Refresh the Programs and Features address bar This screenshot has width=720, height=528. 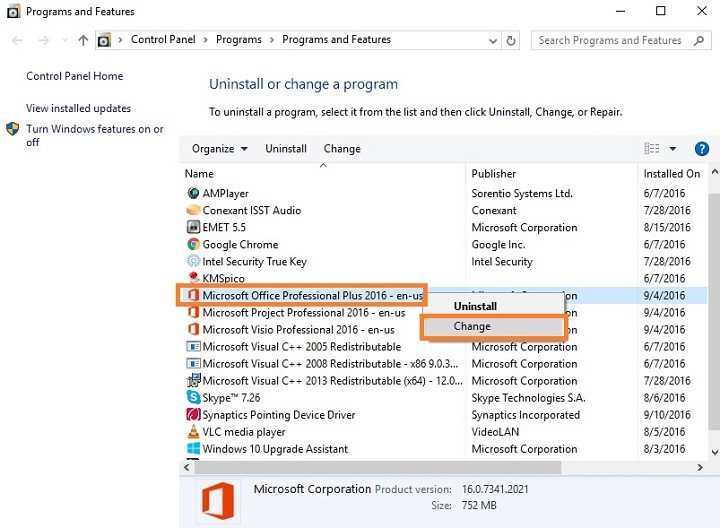tap(511, 40)
